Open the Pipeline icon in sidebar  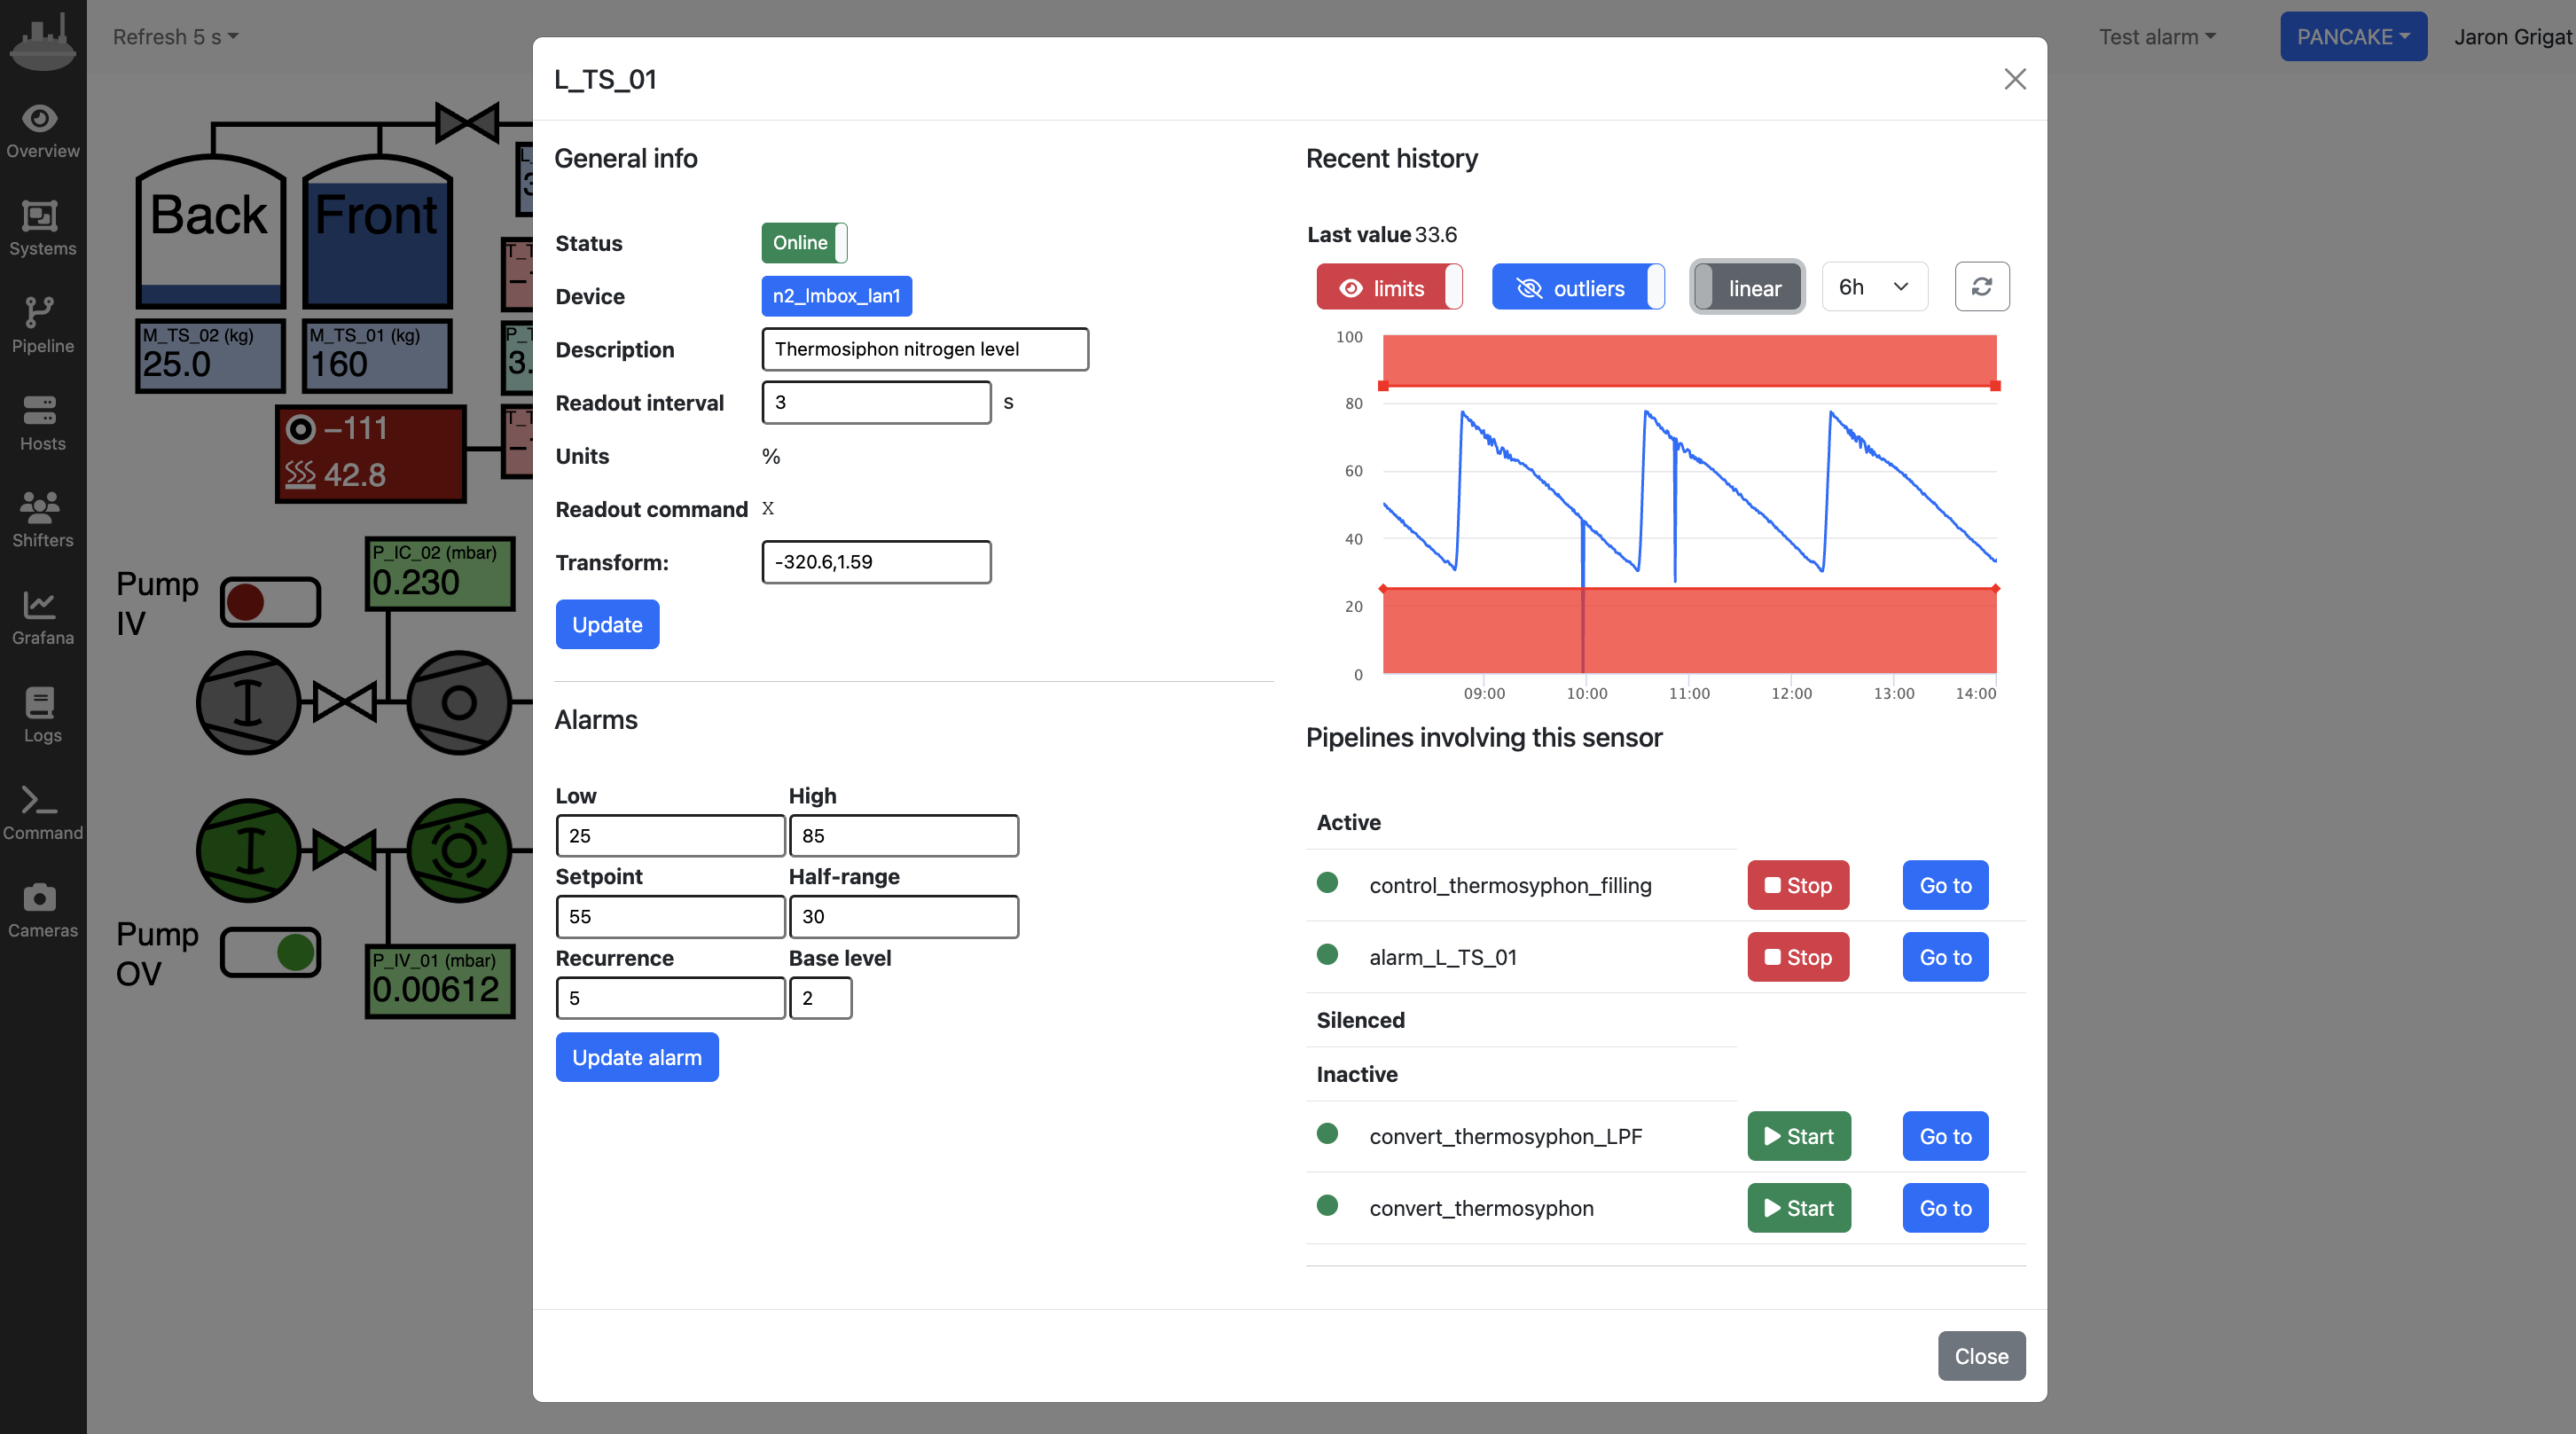pos(40,313)
